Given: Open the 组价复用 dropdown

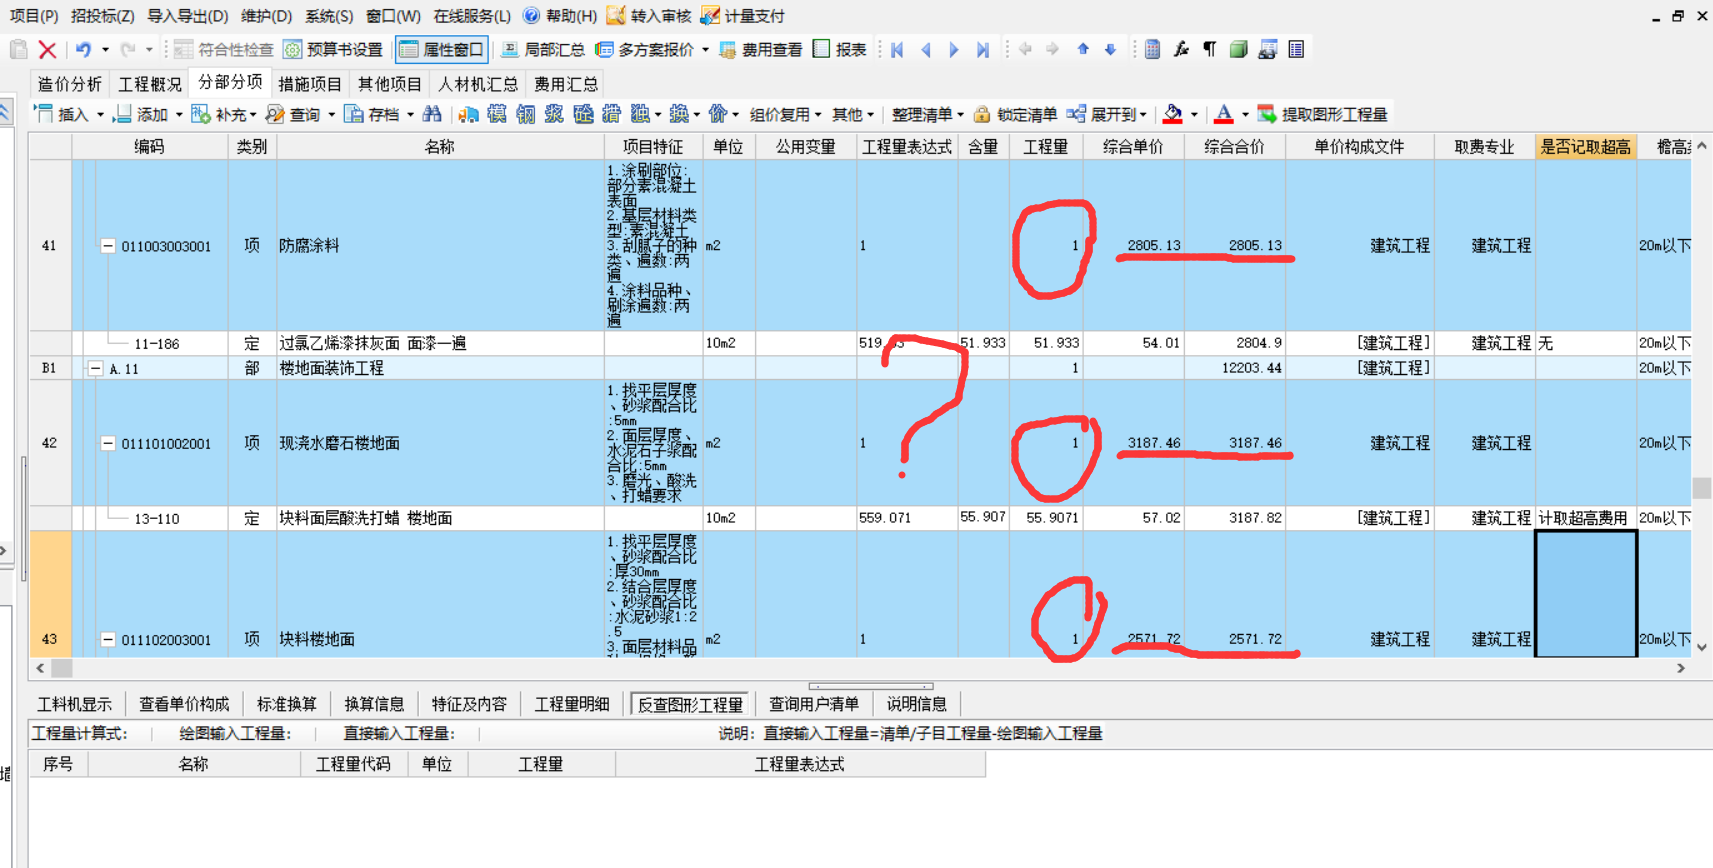Looking at the screenshot, I should click(818, 115).
